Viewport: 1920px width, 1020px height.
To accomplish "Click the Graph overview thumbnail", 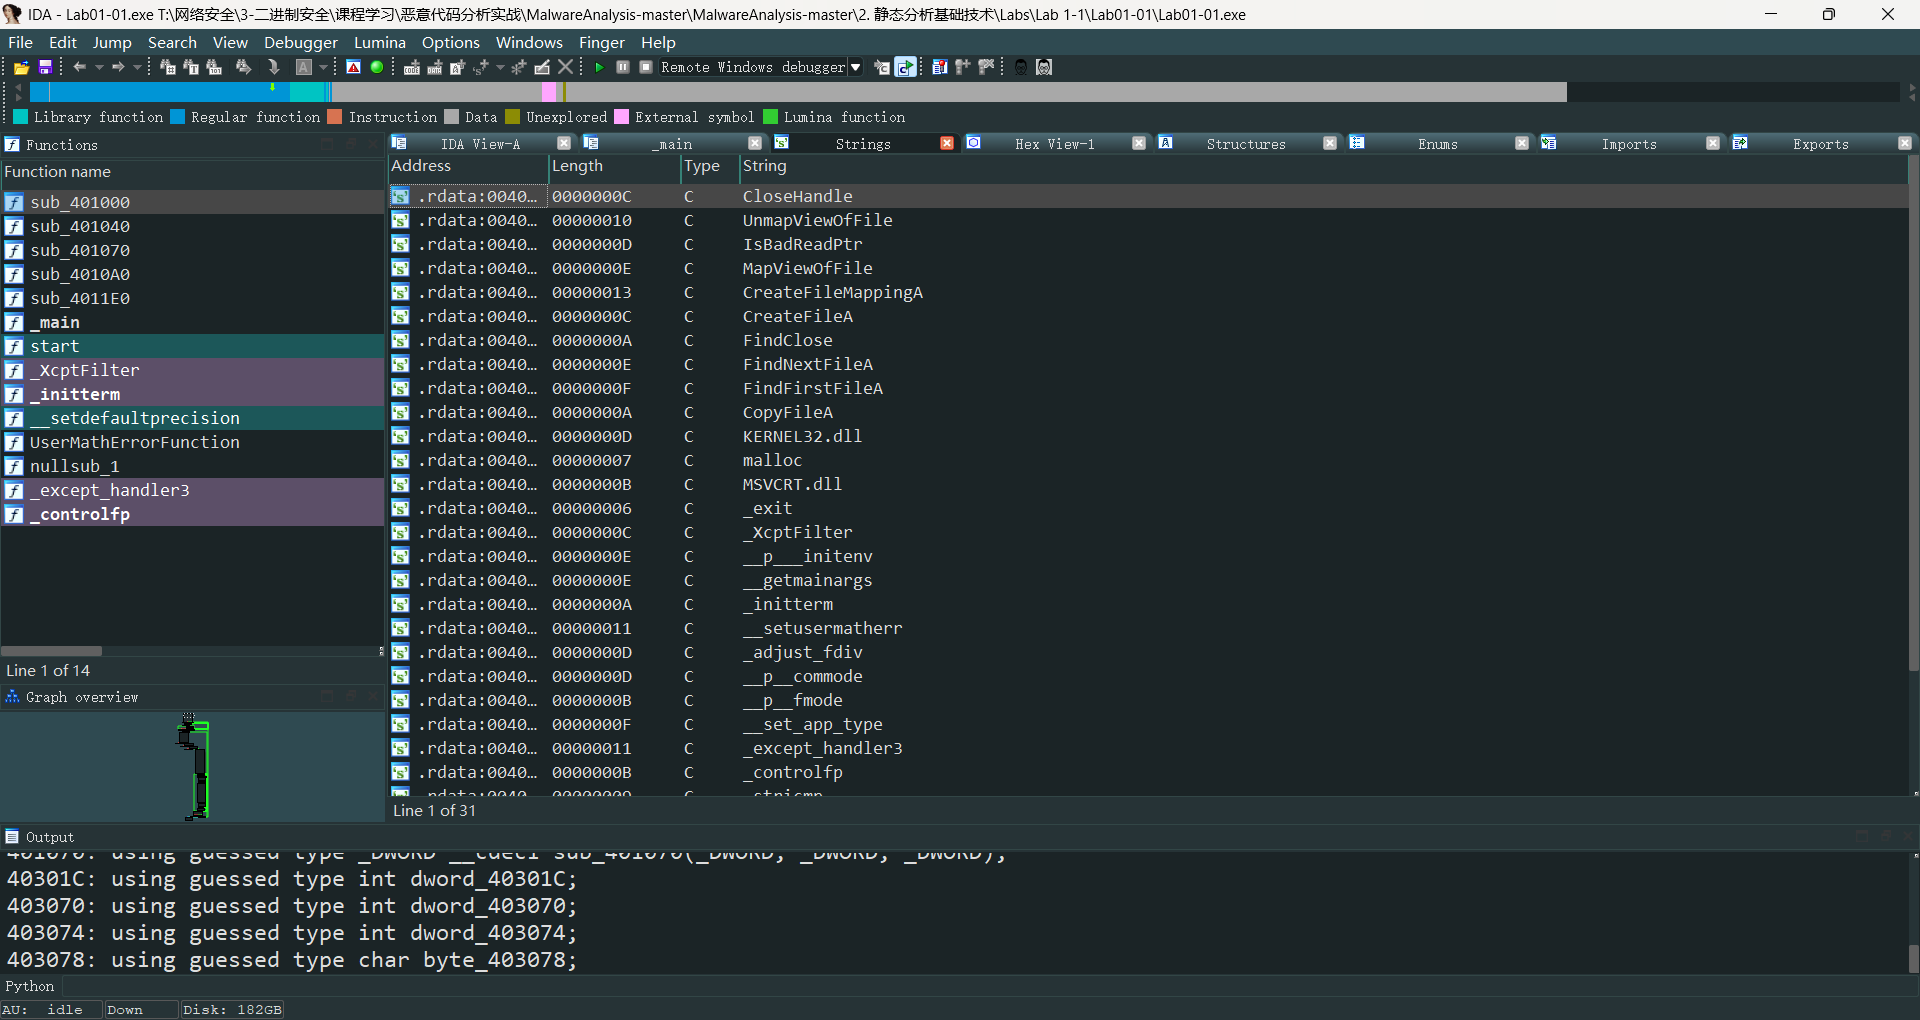I will (x=192, y=766).
